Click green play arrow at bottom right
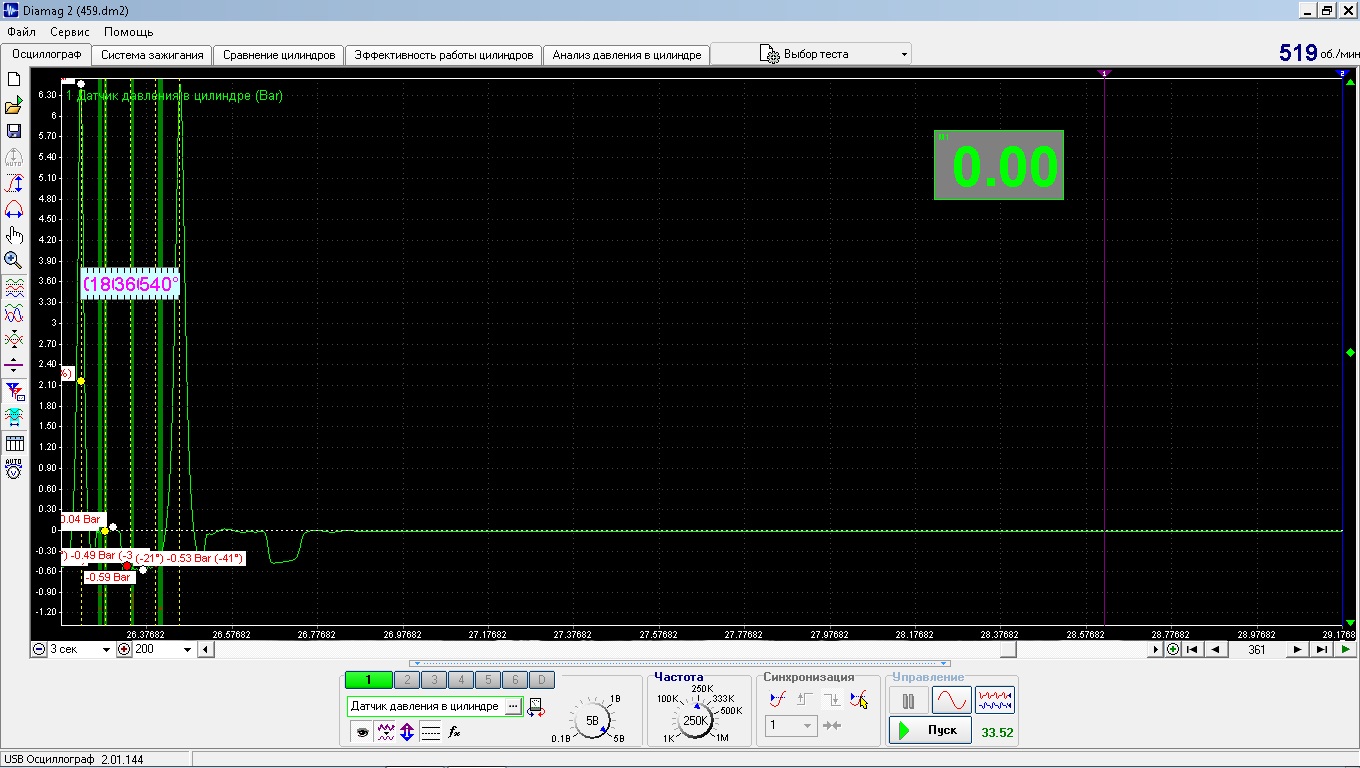The height and width of the screenshot is (768, 1360). pyautogui.click(x=1346, y=649)
